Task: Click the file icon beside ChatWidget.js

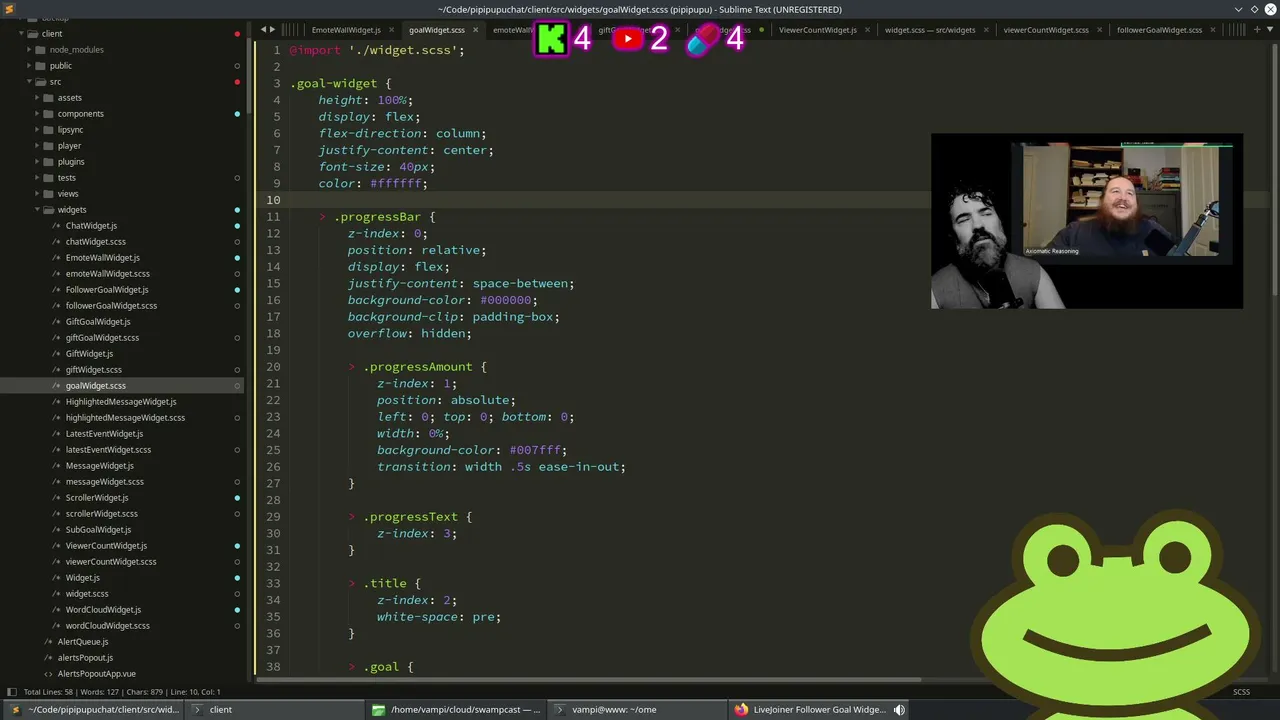Action: [56, 226]
